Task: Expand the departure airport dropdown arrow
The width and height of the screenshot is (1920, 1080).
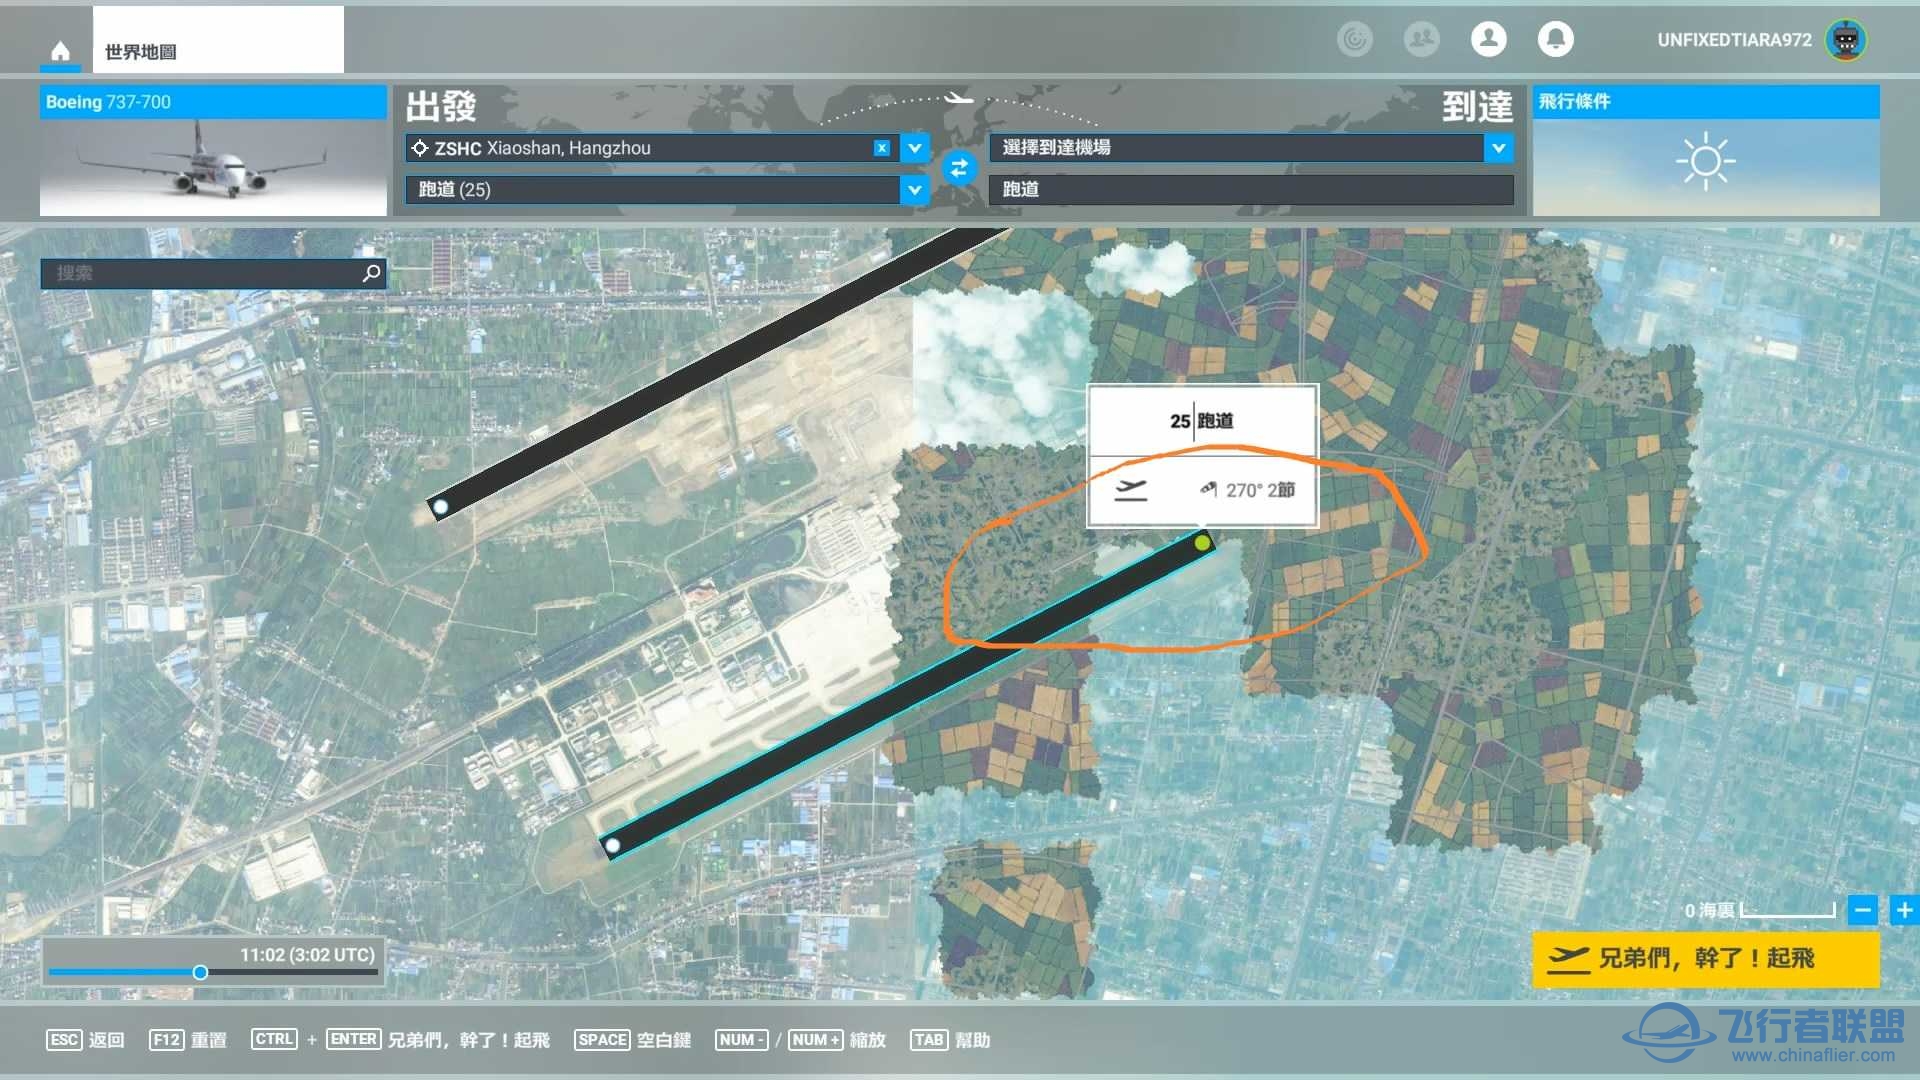Action: 914,148
